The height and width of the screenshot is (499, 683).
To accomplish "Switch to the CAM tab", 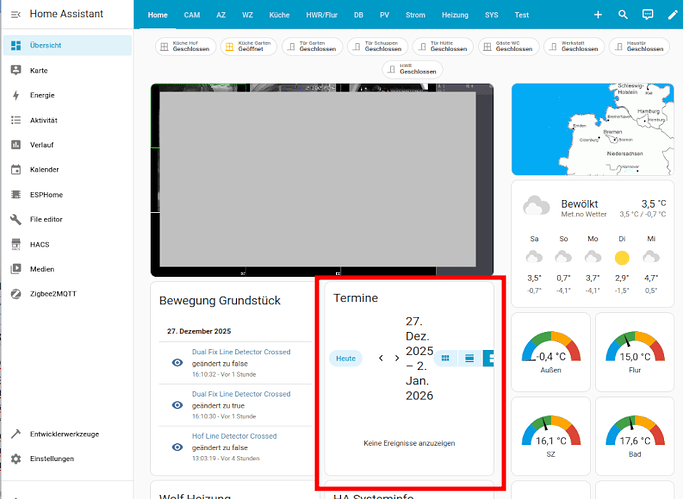I will coord(192,15).
